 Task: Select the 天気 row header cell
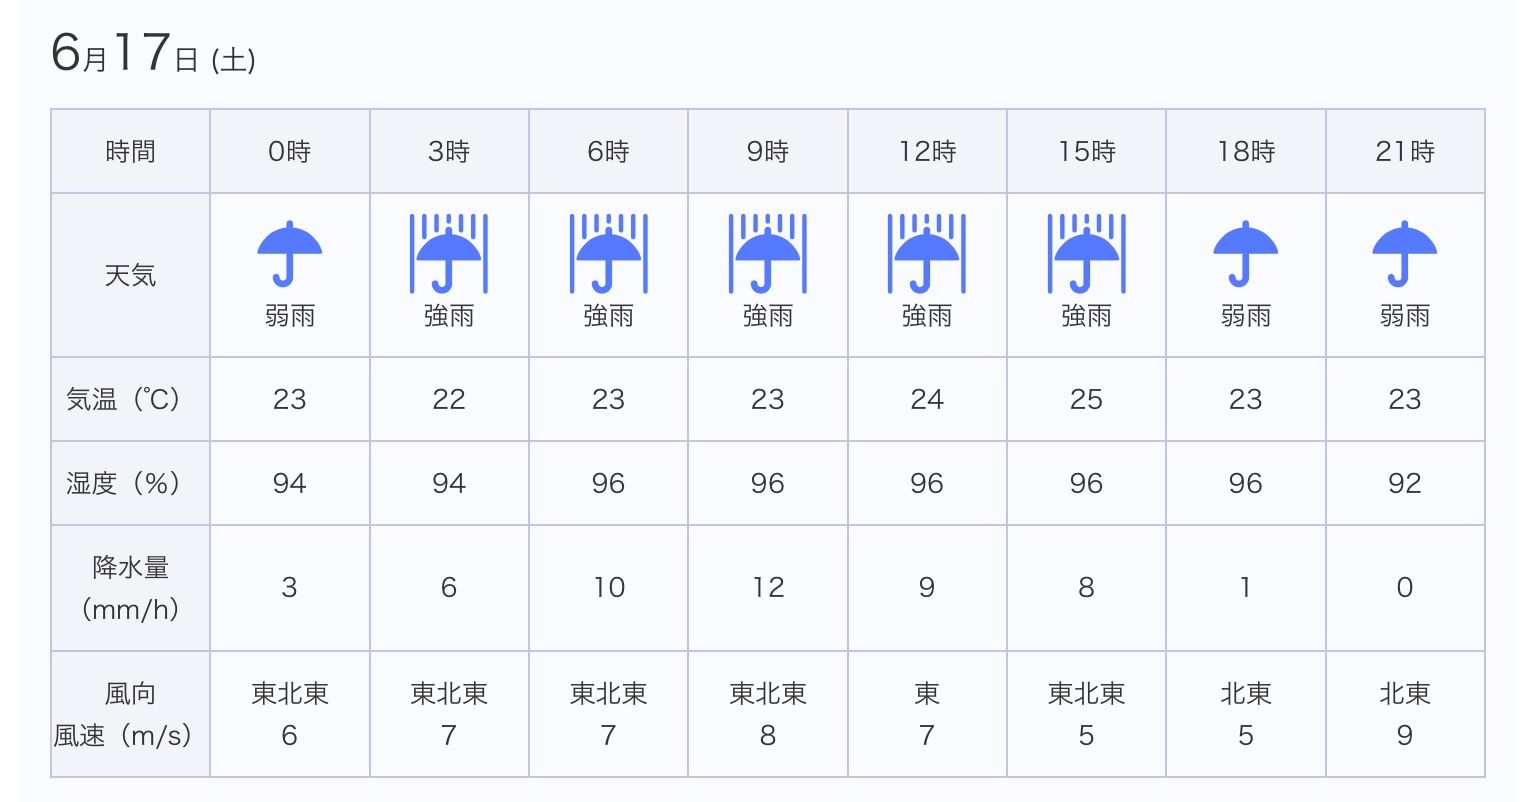click(130, 275)
